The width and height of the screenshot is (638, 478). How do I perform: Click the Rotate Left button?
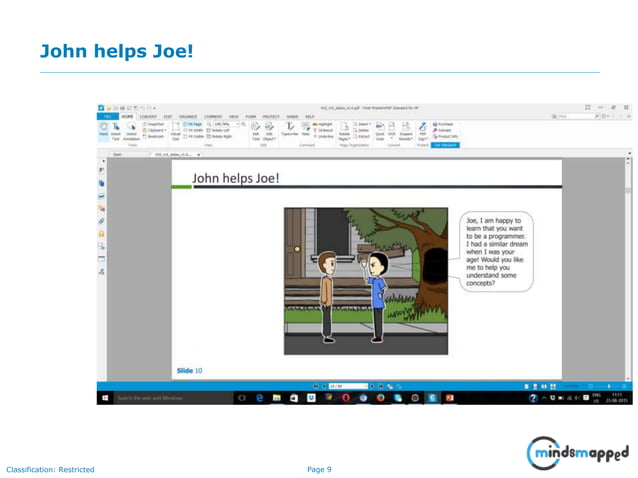pyautogui.click(x=218, y=130)
